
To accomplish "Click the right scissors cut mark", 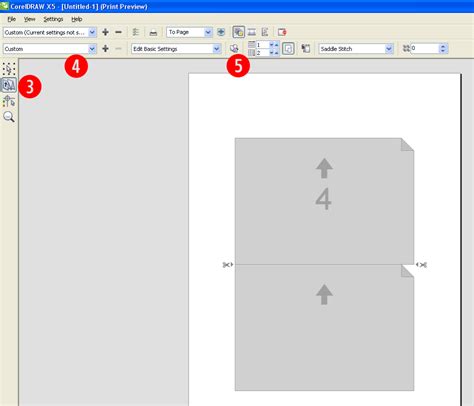I will [421, 265].
